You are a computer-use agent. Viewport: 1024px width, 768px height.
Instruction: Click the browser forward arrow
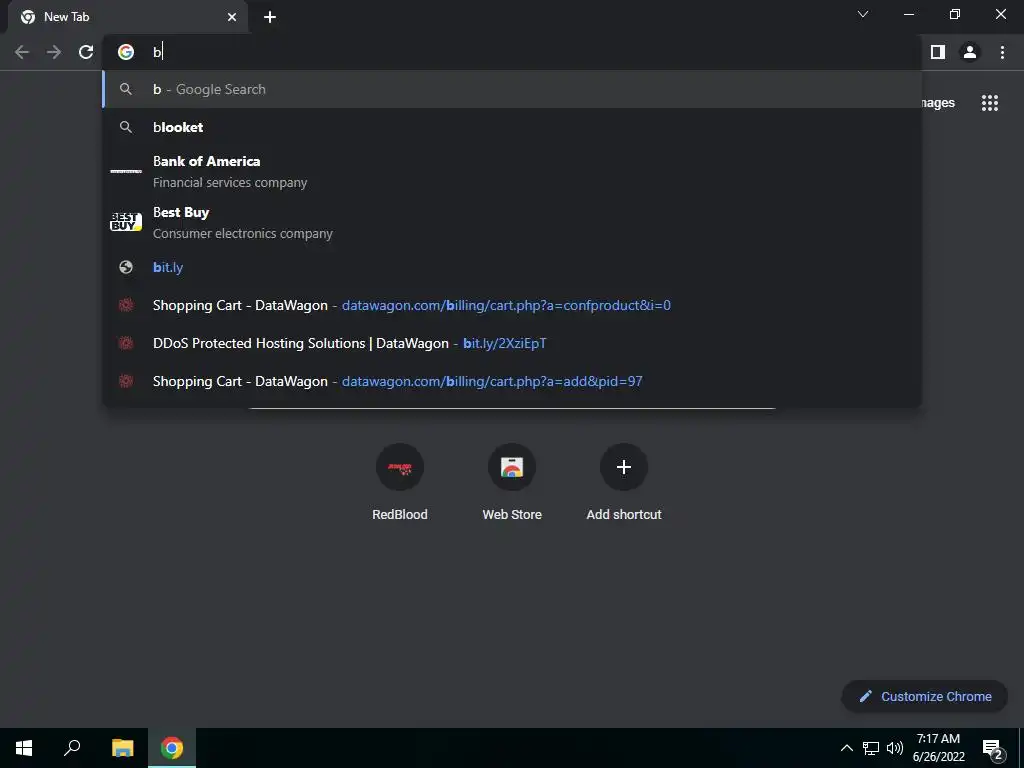[x=54, y=52]
